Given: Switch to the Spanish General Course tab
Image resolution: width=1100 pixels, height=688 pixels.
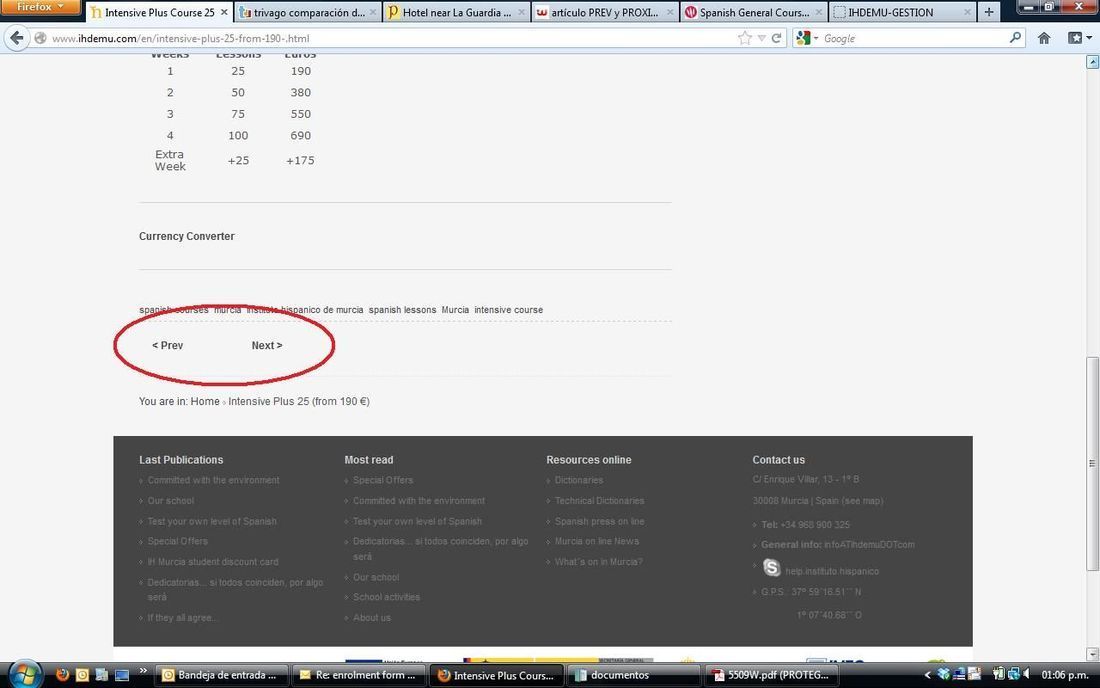Looking at the screenshot, I should [x=754, y=12].
